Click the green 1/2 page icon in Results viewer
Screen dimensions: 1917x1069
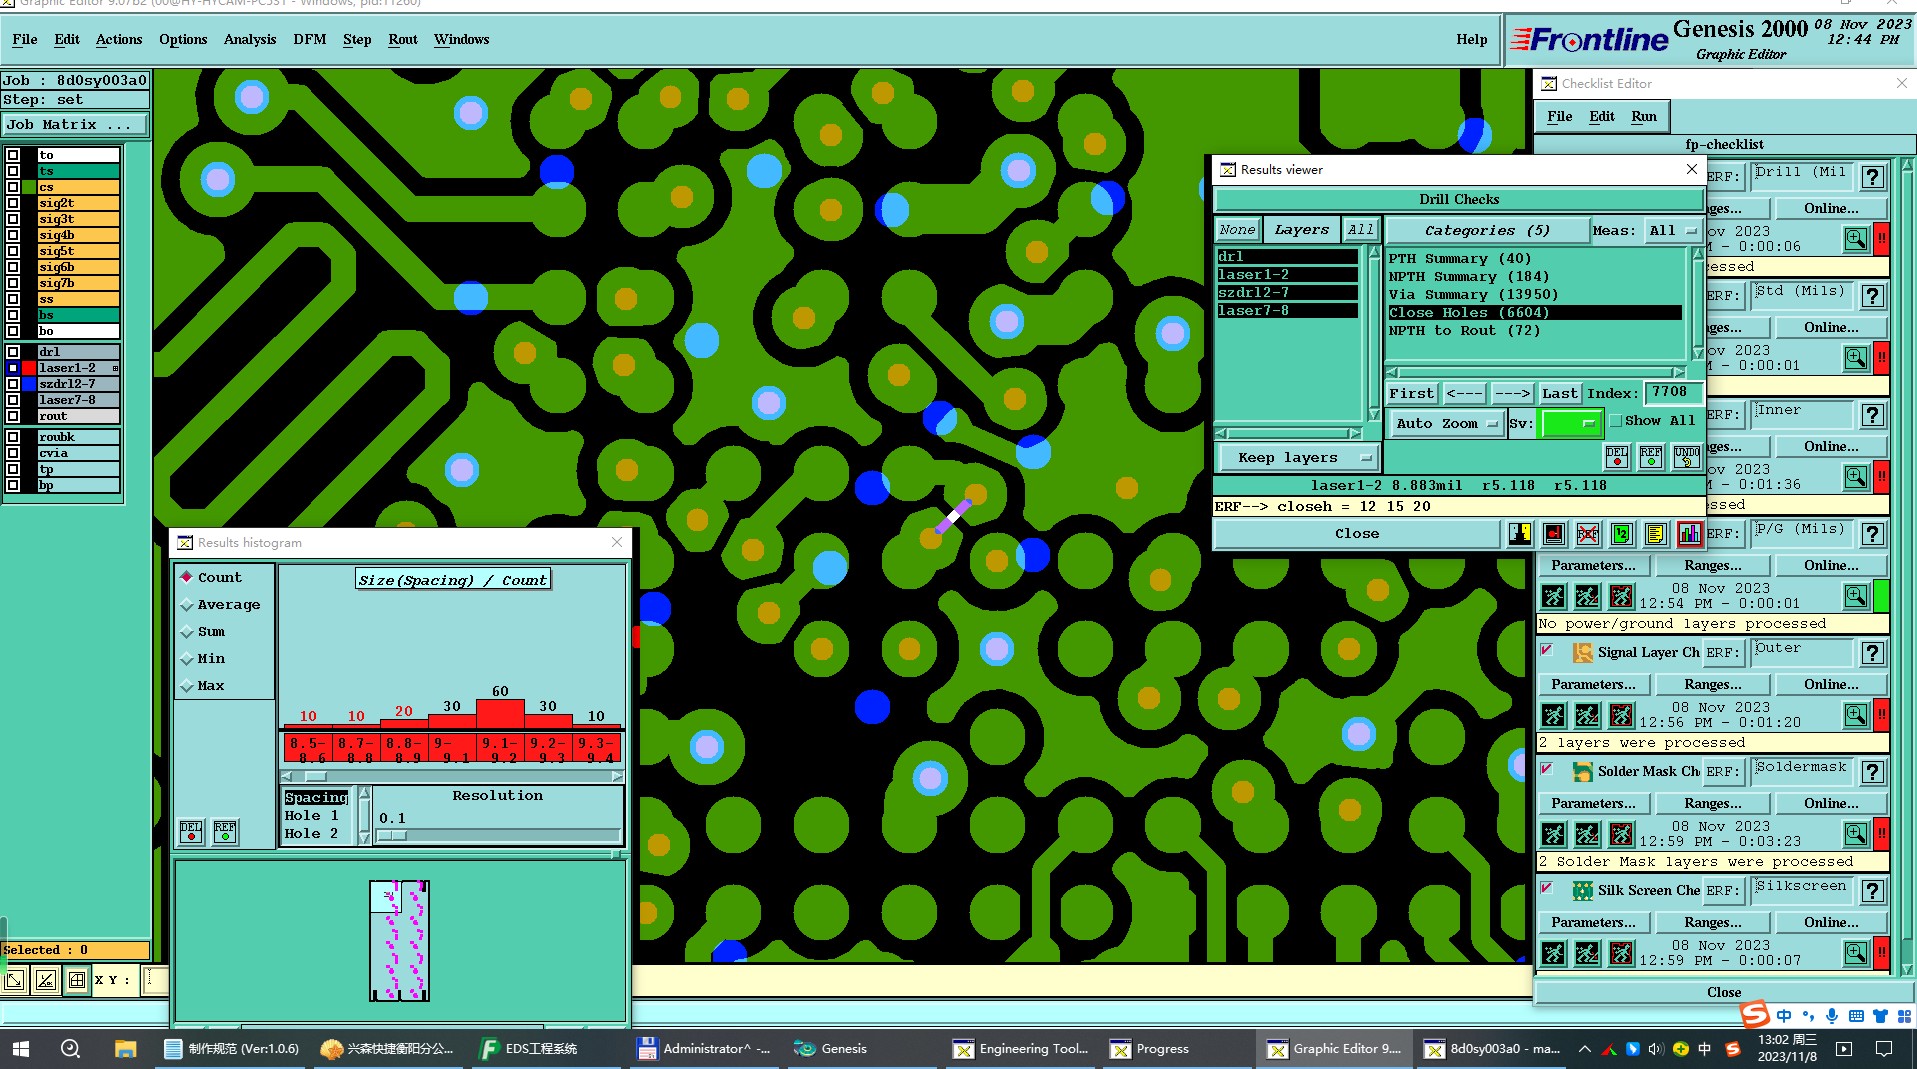(1621, 534)
